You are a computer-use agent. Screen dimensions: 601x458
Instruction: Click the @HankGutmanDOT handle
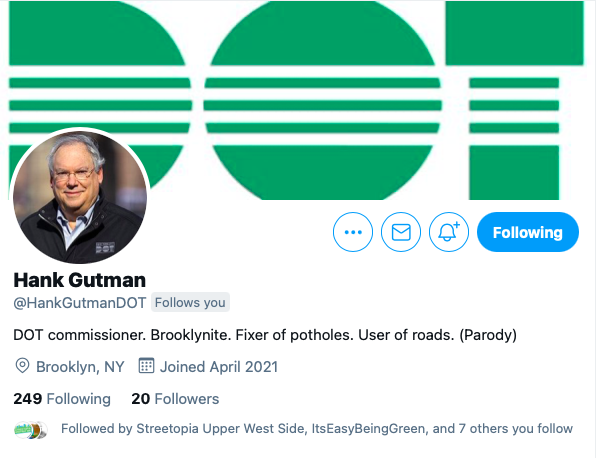(x=80, y=302)
